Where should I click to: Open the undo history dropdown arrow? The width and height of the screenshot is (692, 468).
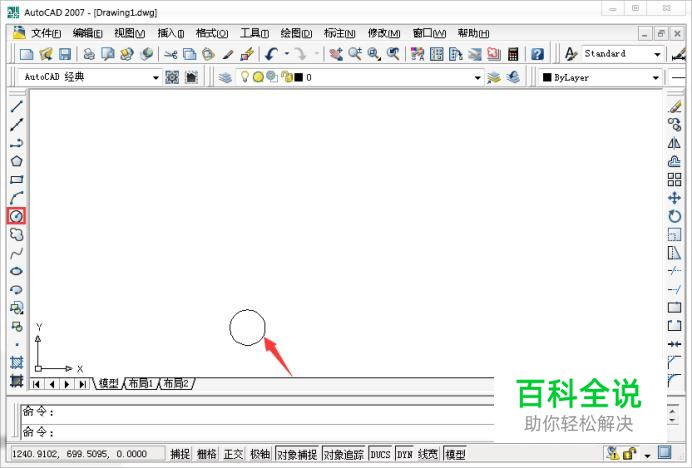click(287, 54)
